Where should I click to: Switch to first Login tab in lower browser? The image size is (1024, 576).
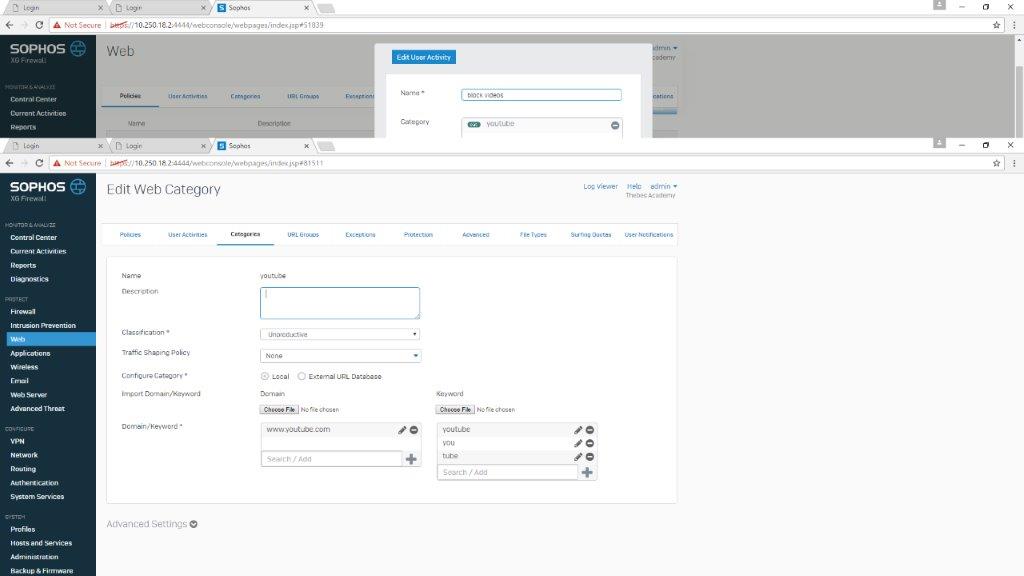click(56, 146)
